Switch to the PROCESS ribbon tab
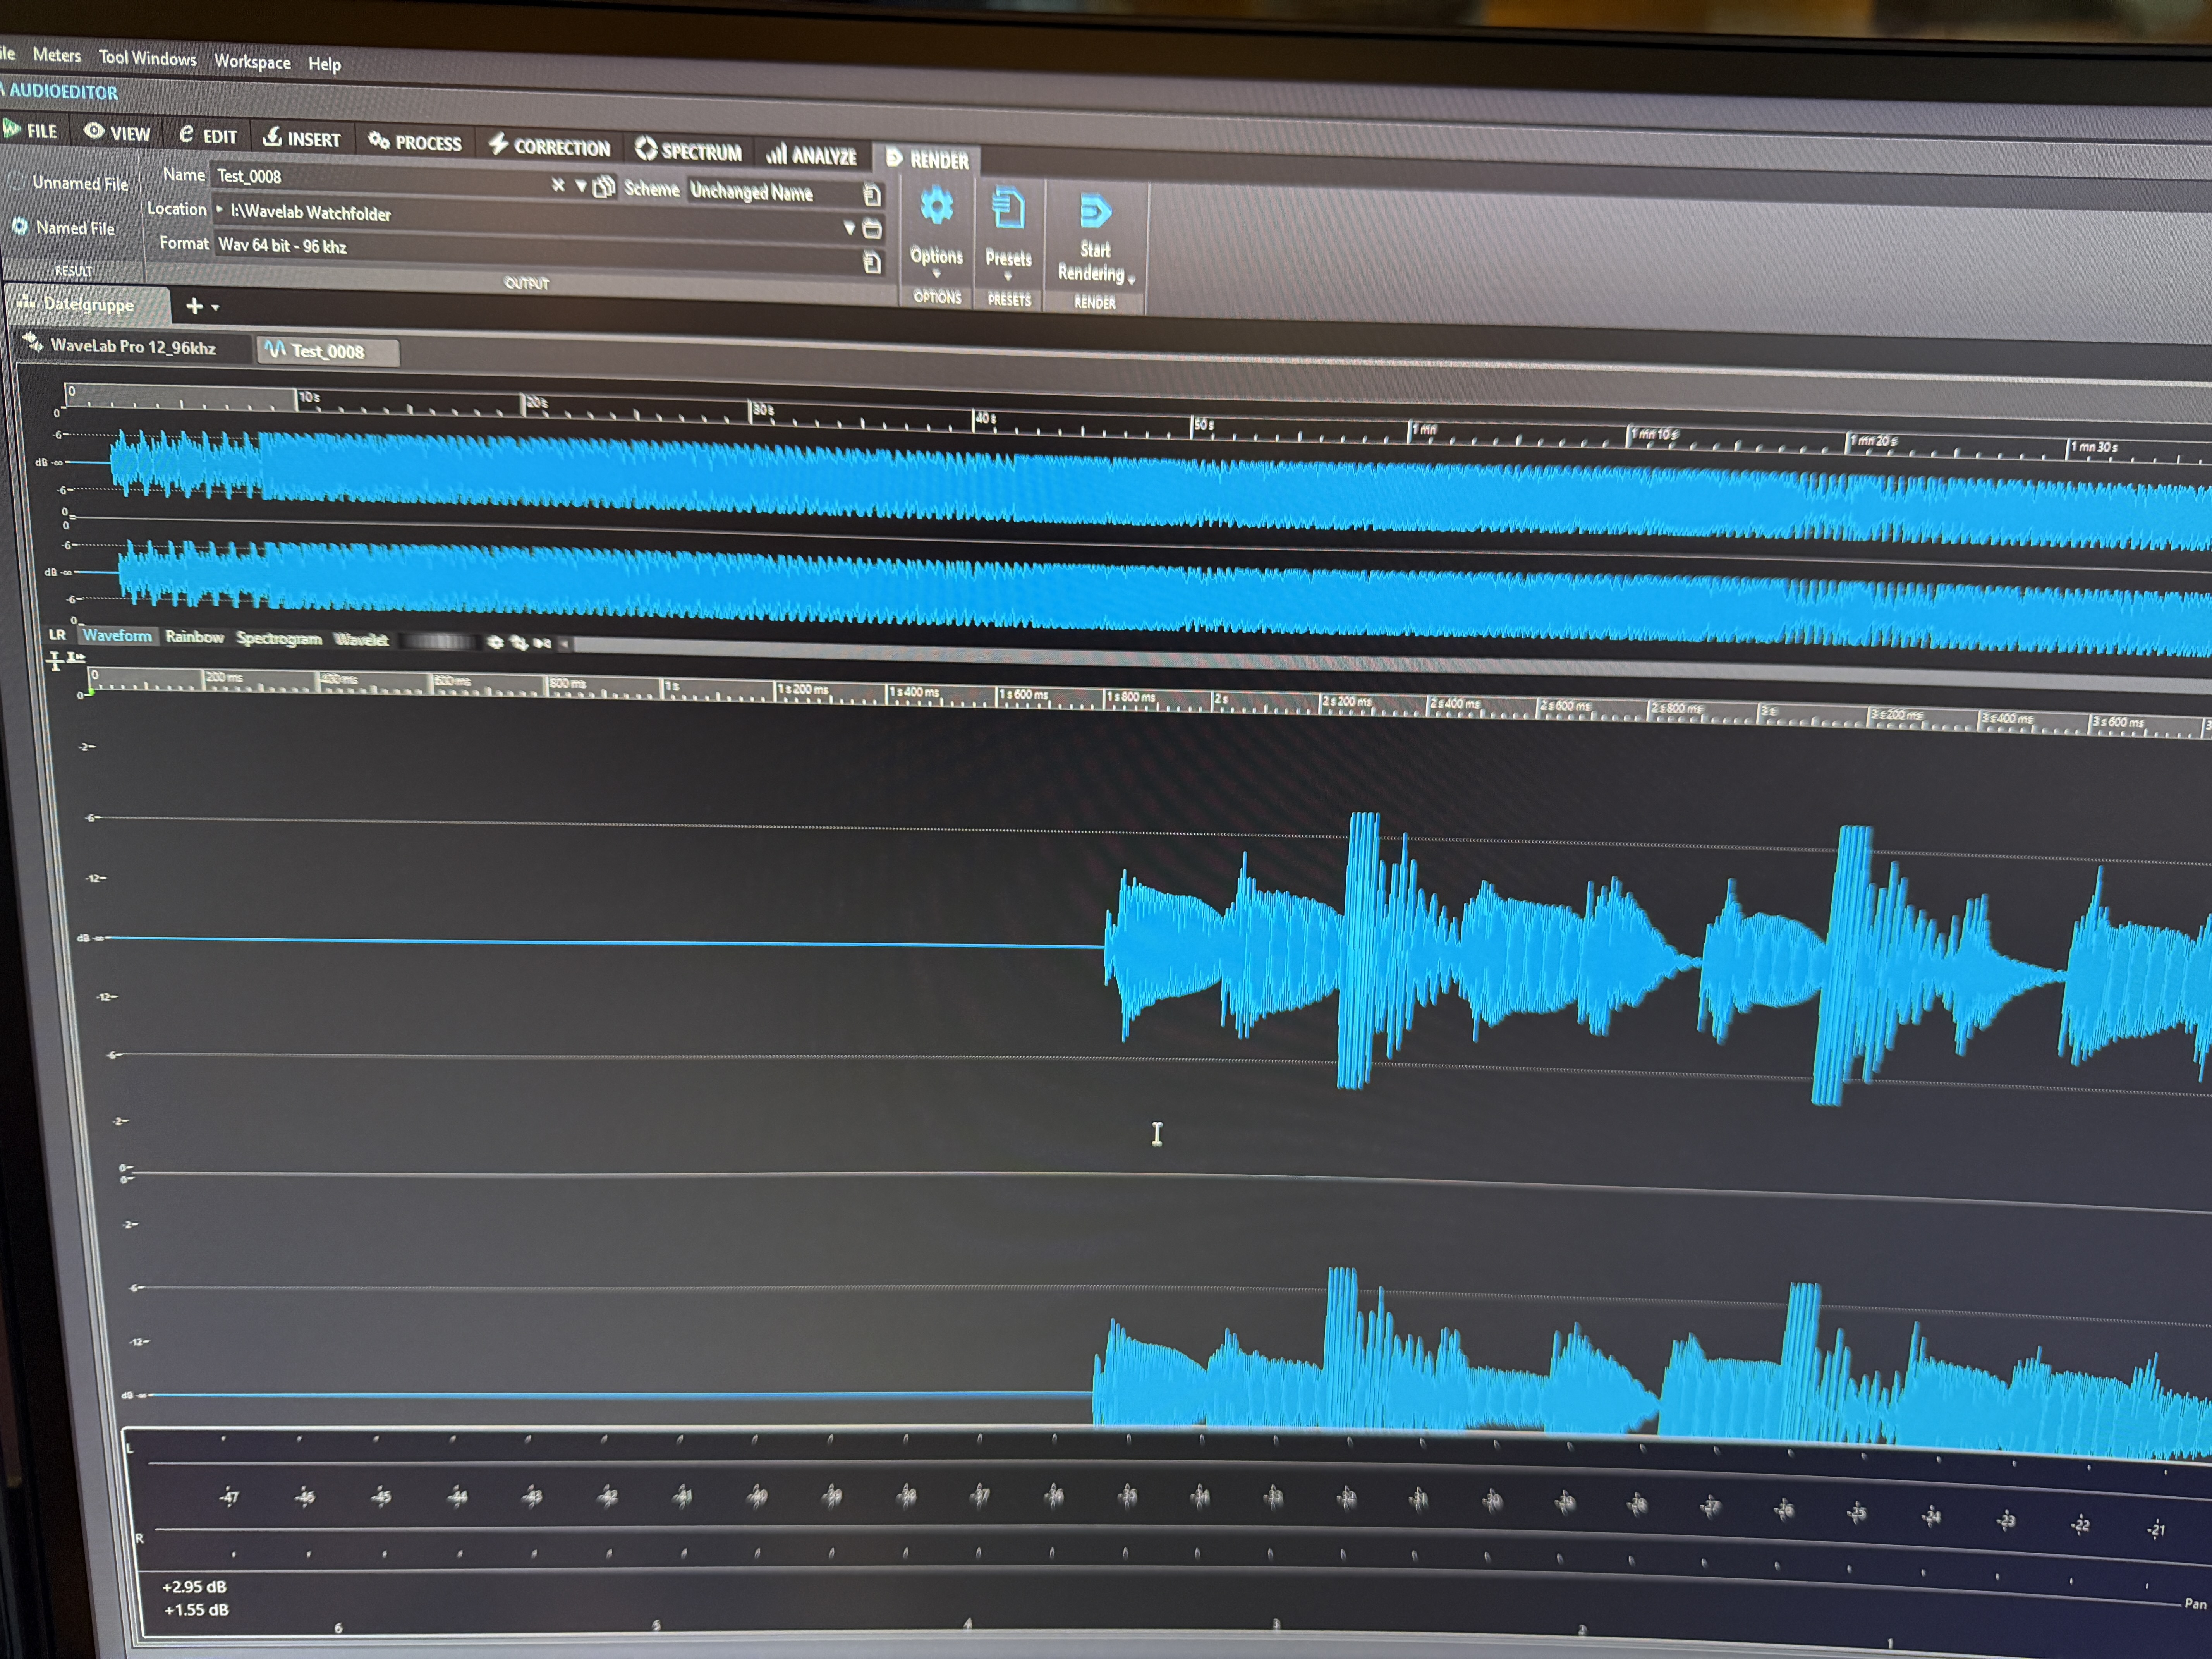Screen dimensions: 2212x1659 pyautogui.click(x=415, y=142)
